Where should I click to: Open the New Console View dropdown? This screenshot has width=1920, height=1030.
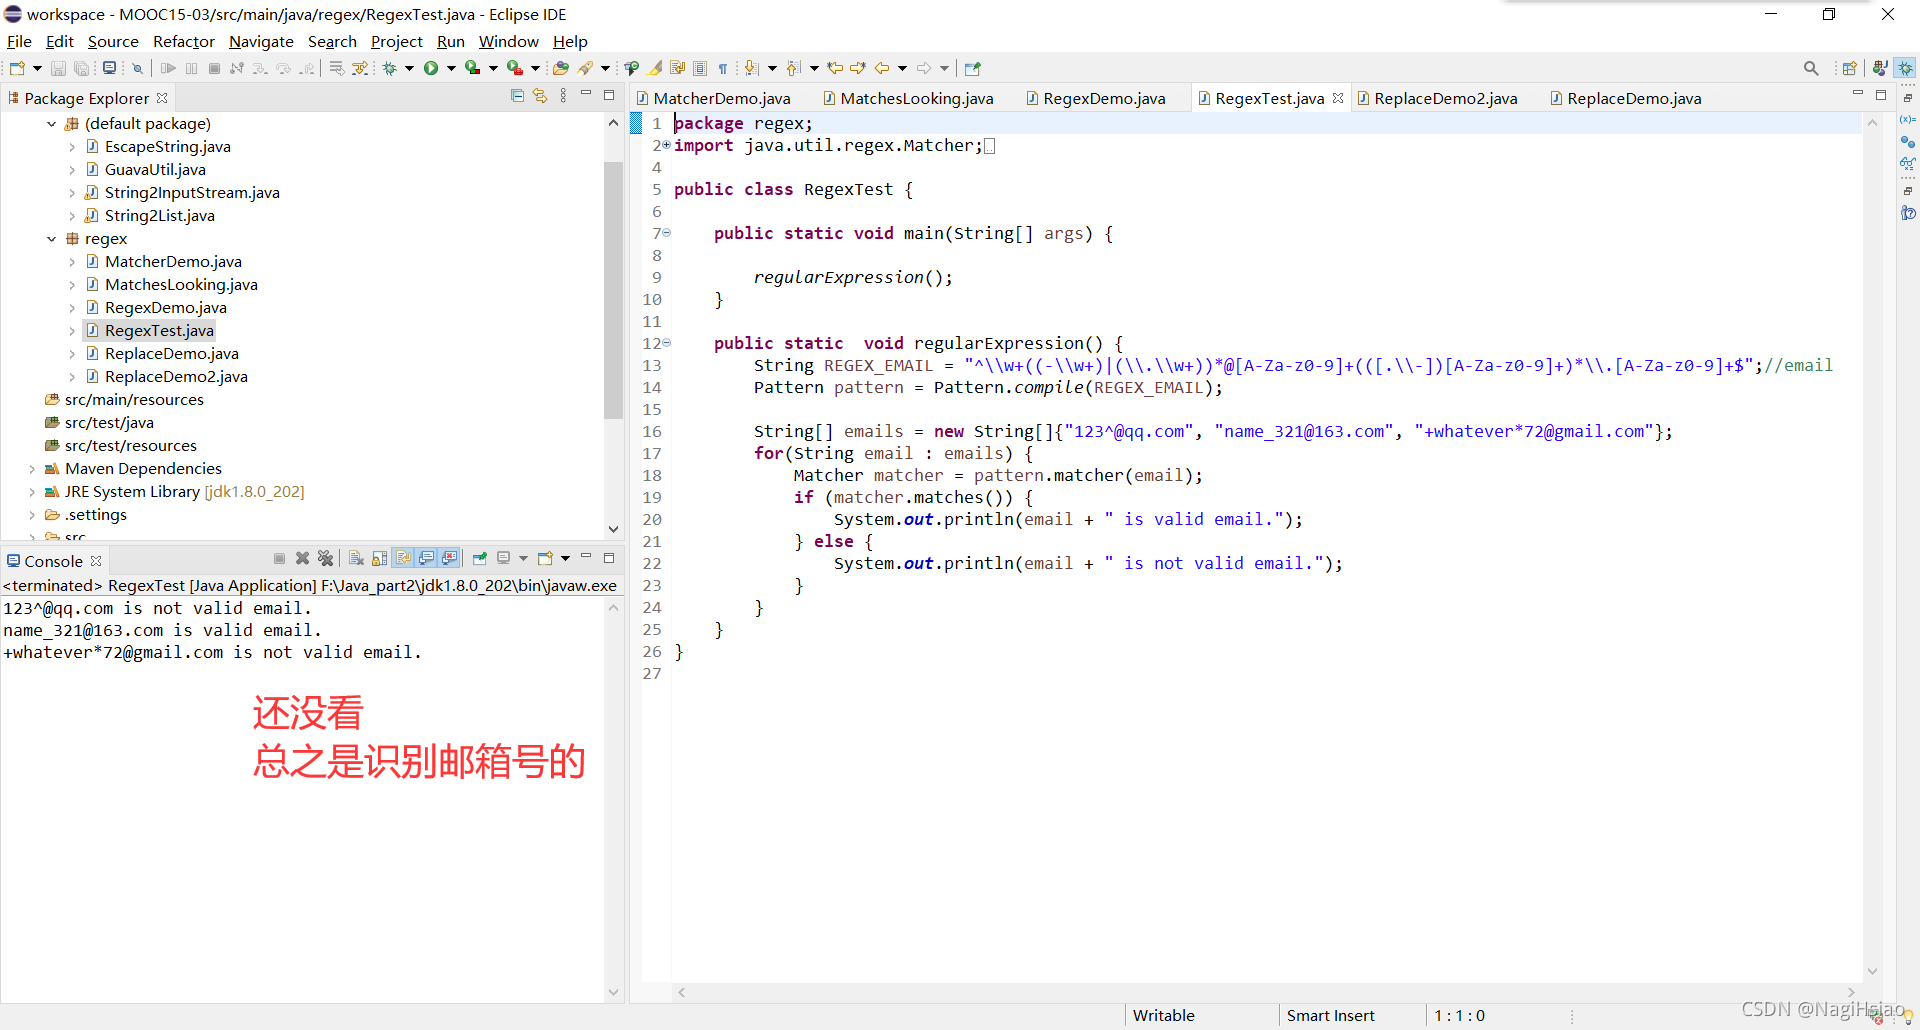click(565, 558)
